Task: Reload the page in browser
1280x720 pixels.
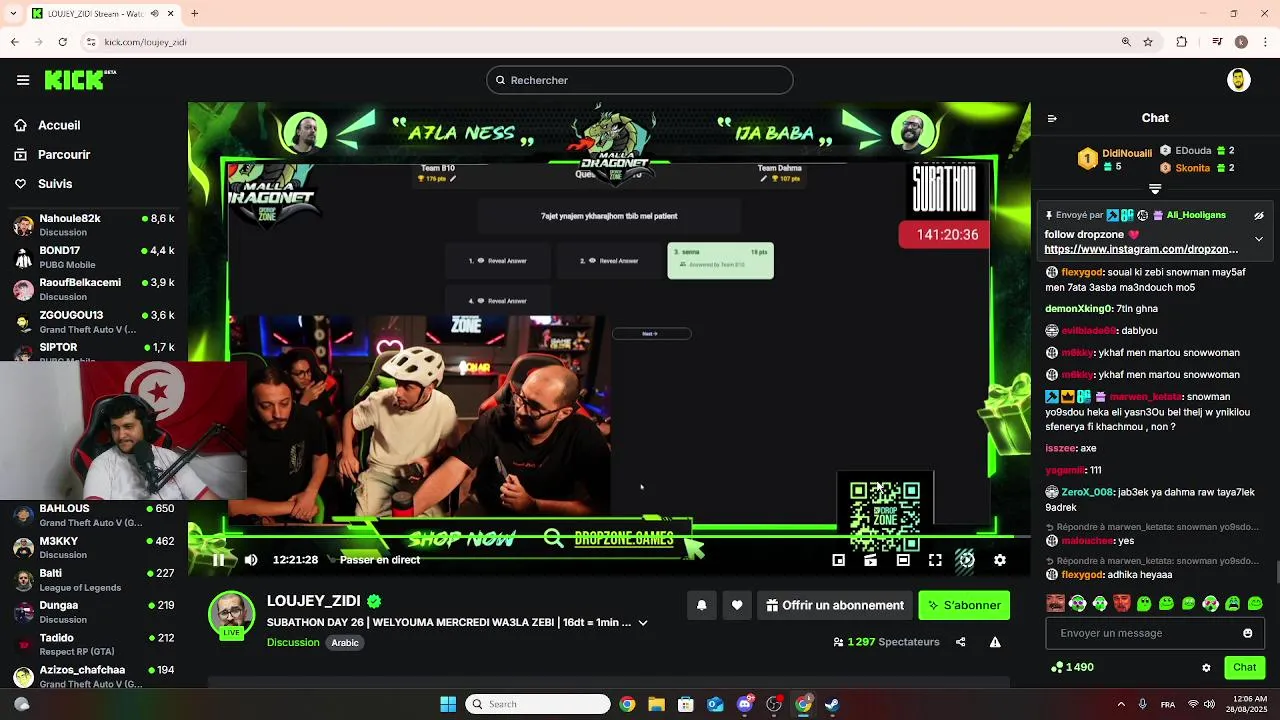Action: click(62, 42)
